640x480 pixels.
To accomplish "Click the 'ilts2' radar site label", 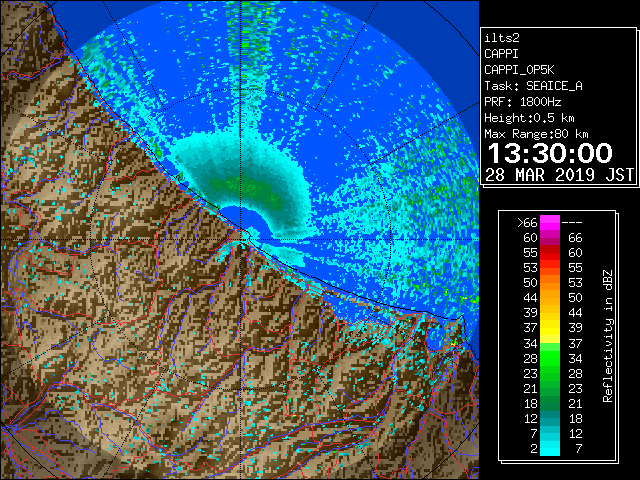I will coord(502,38).
